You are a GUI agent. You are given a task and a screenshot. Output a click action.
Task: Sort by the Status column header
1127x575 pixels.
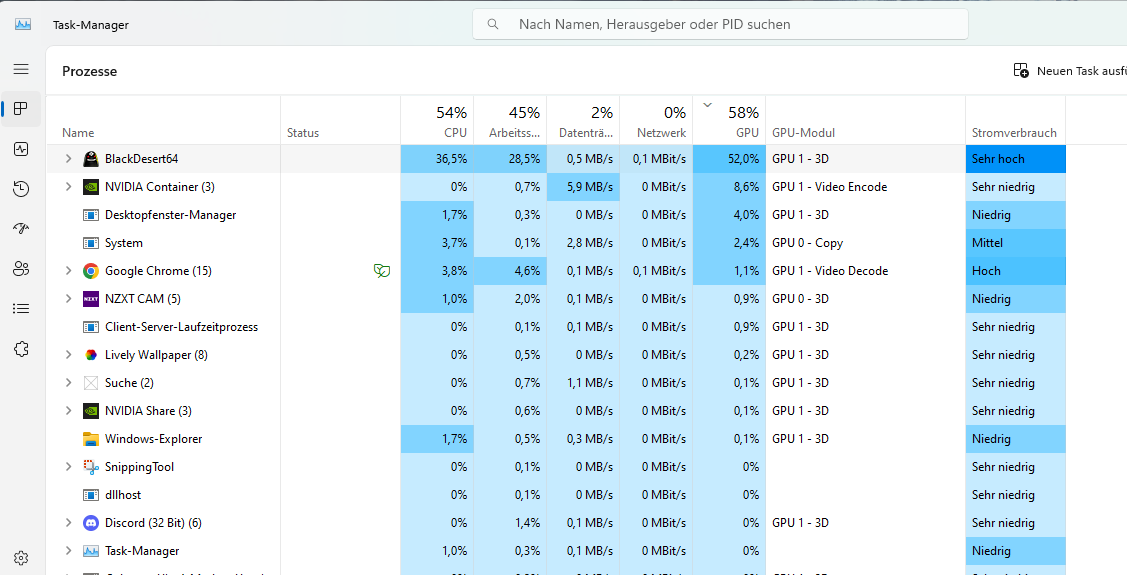(x=340, y=120)
